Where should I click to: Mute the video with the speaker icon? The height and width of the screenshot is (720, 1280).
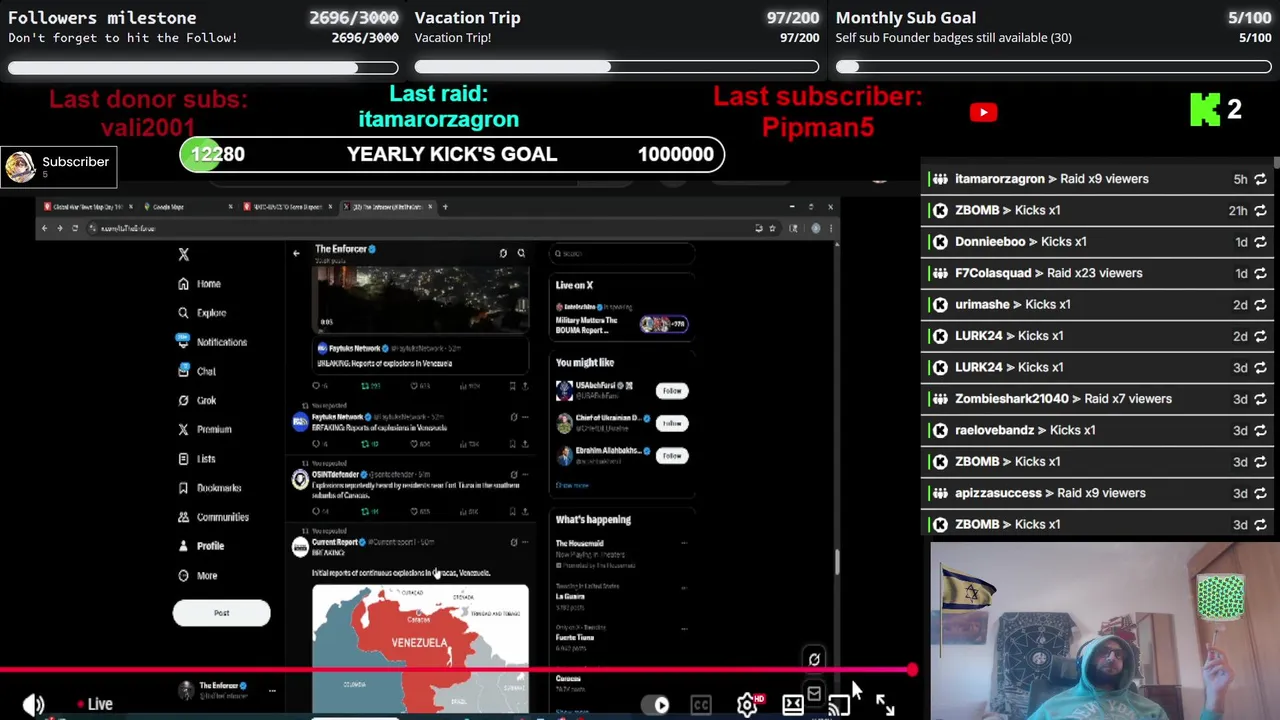click(33, 704)
